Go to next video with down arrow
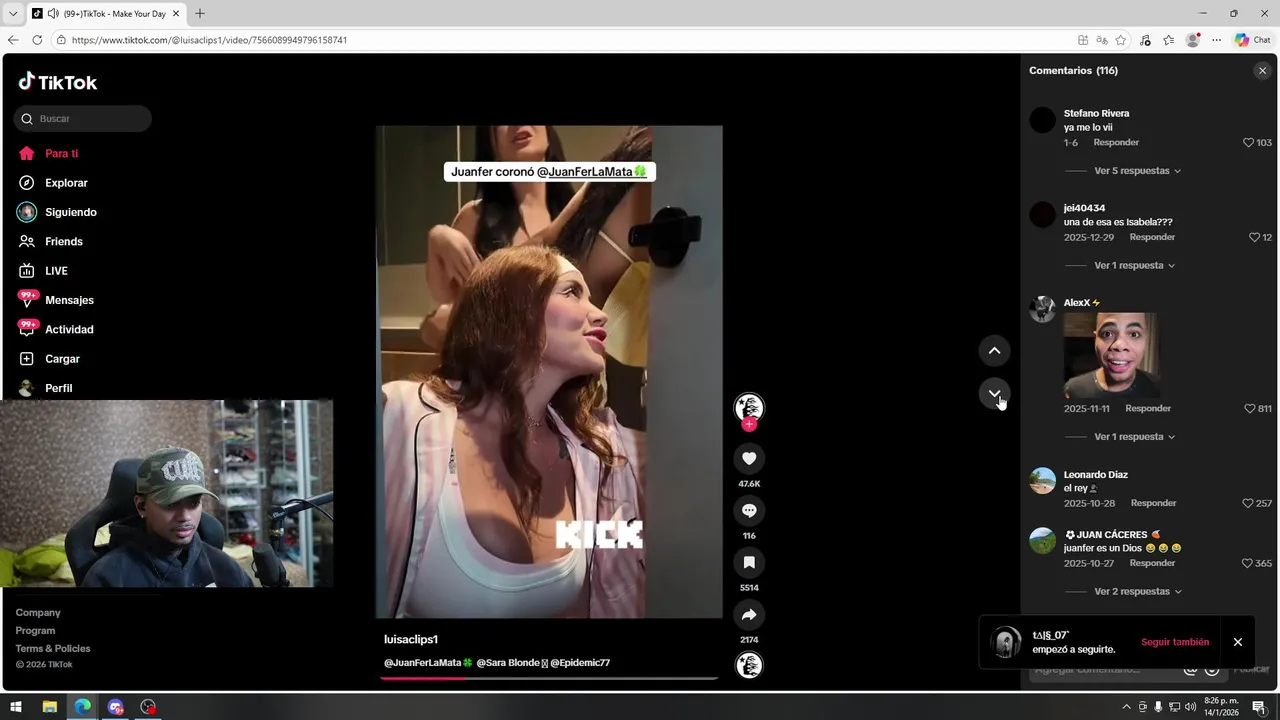The width and height of the screenshot is (1280, 720). pyautogui.click(x=994, y=393)
